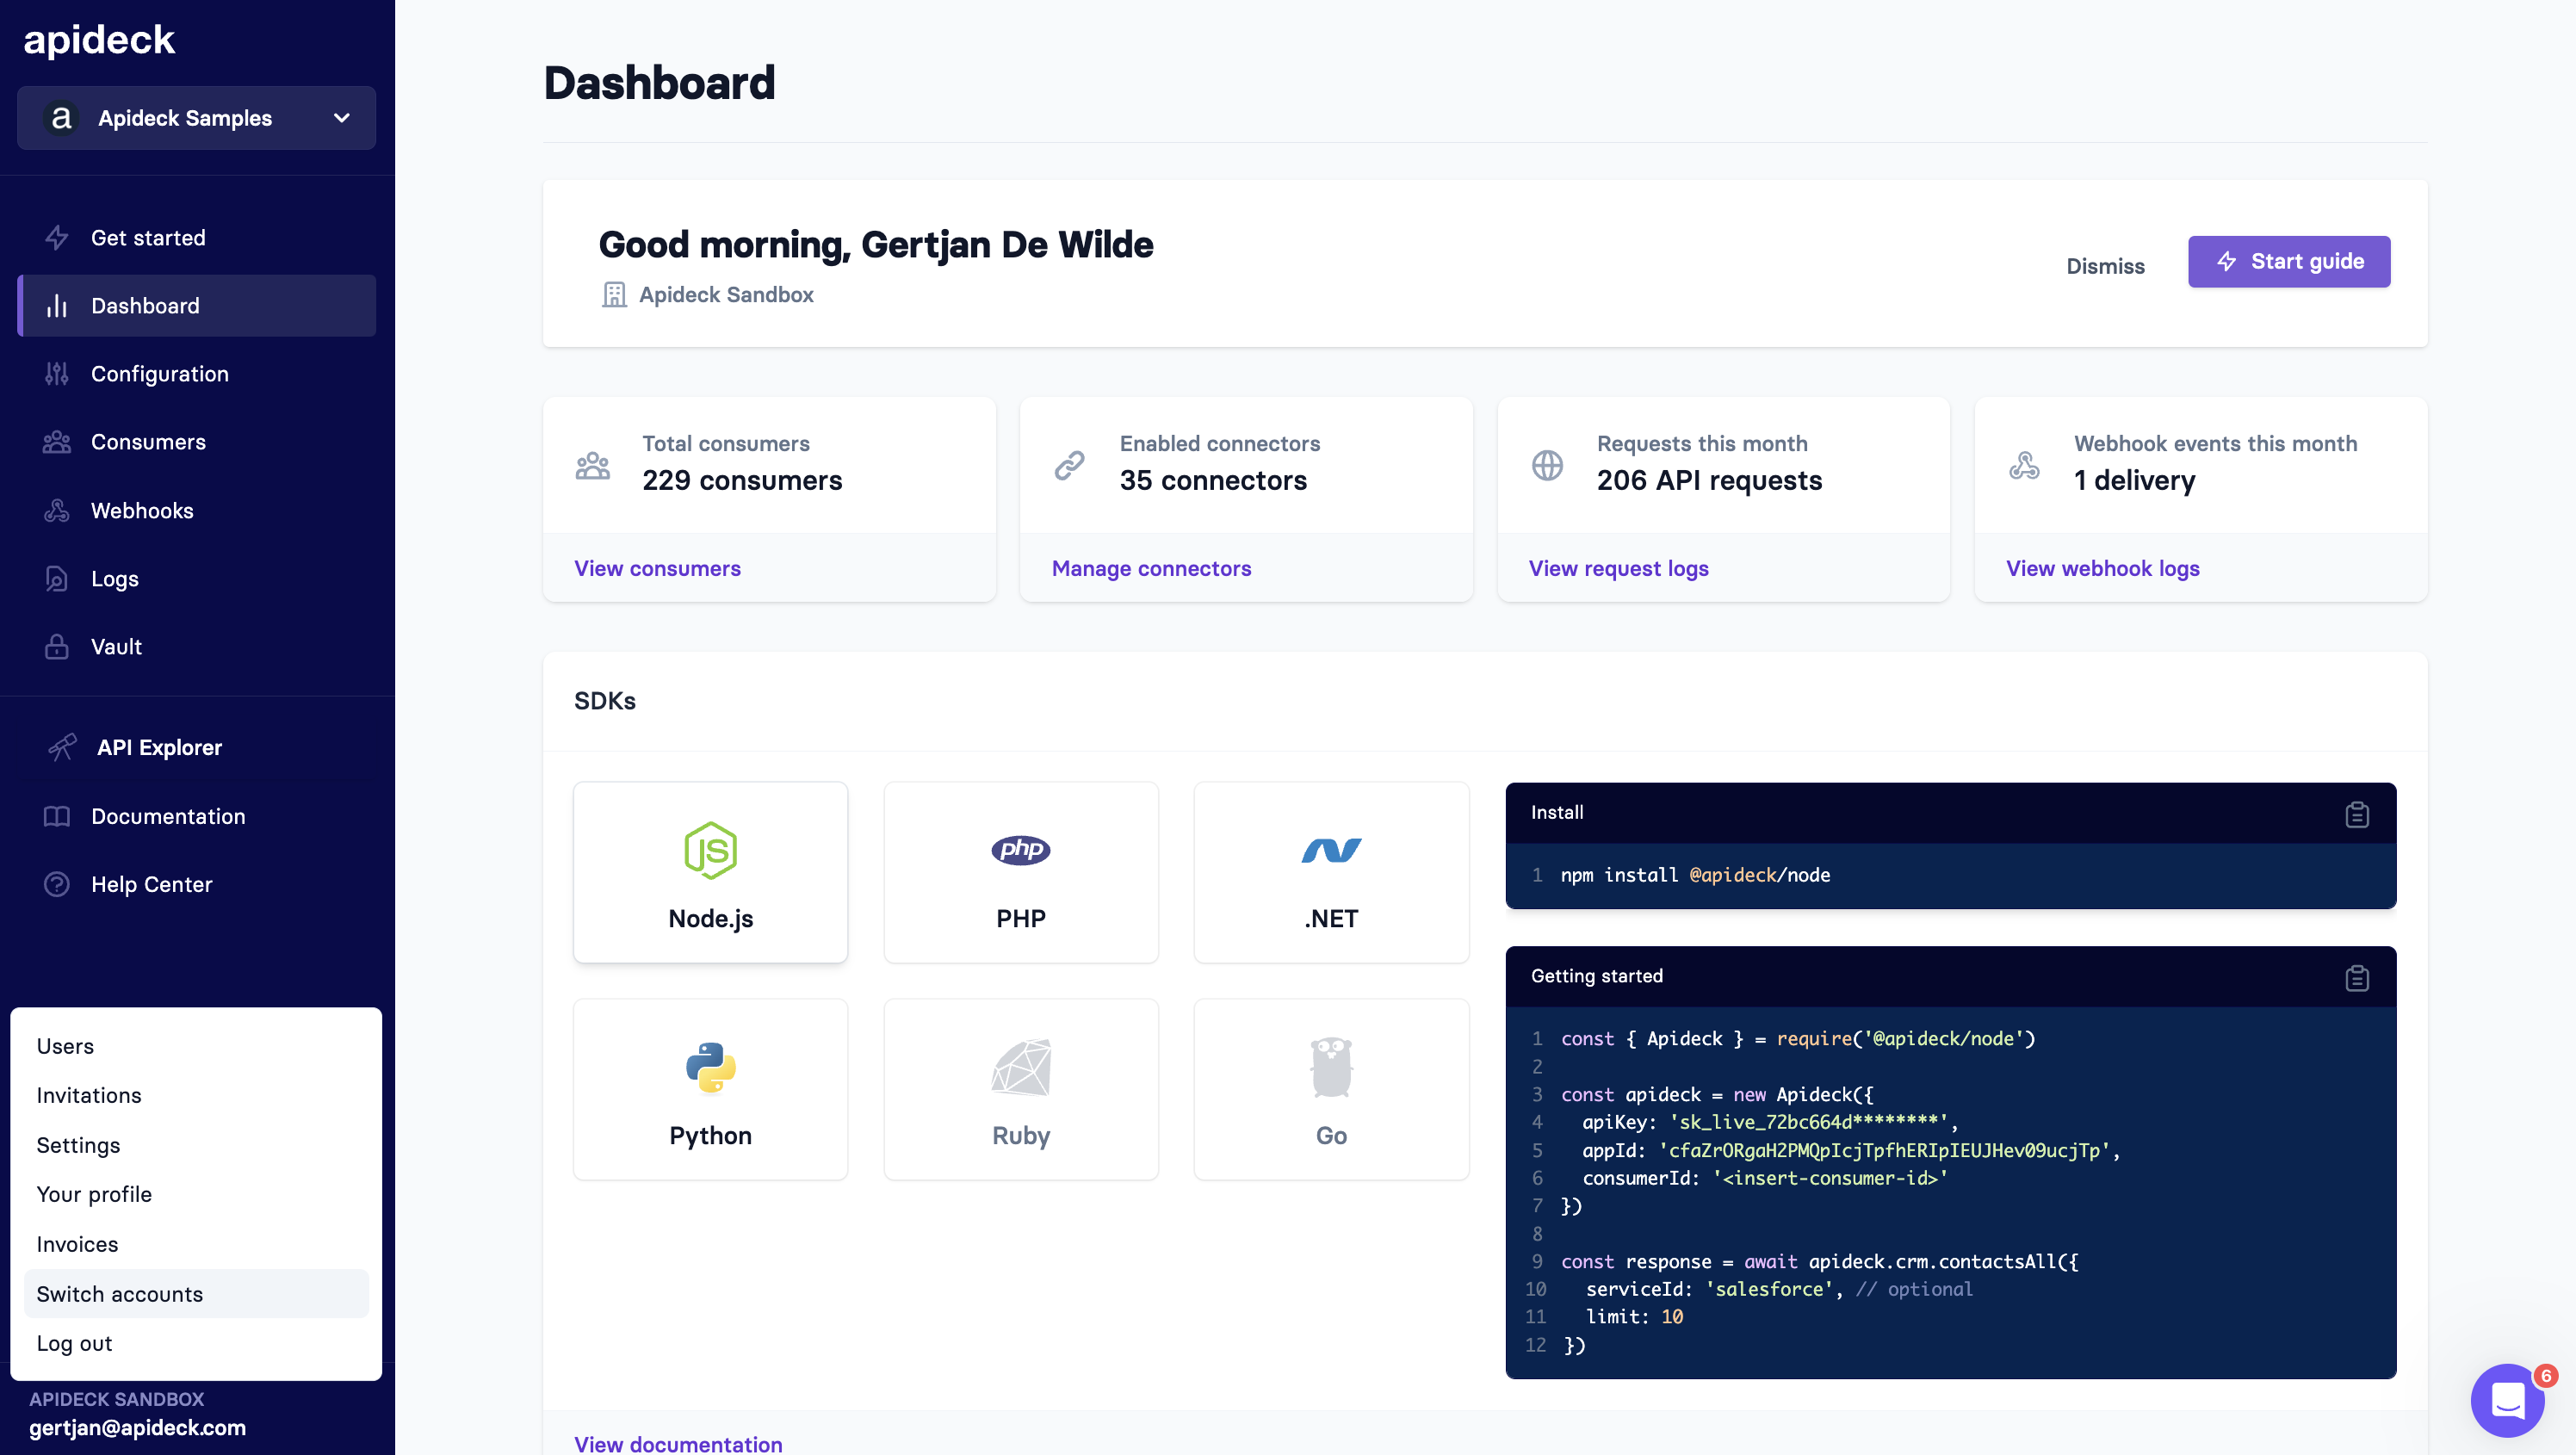Open the View request logs link
Screen dimensions: 2576x1455
tap(1618, 568)
